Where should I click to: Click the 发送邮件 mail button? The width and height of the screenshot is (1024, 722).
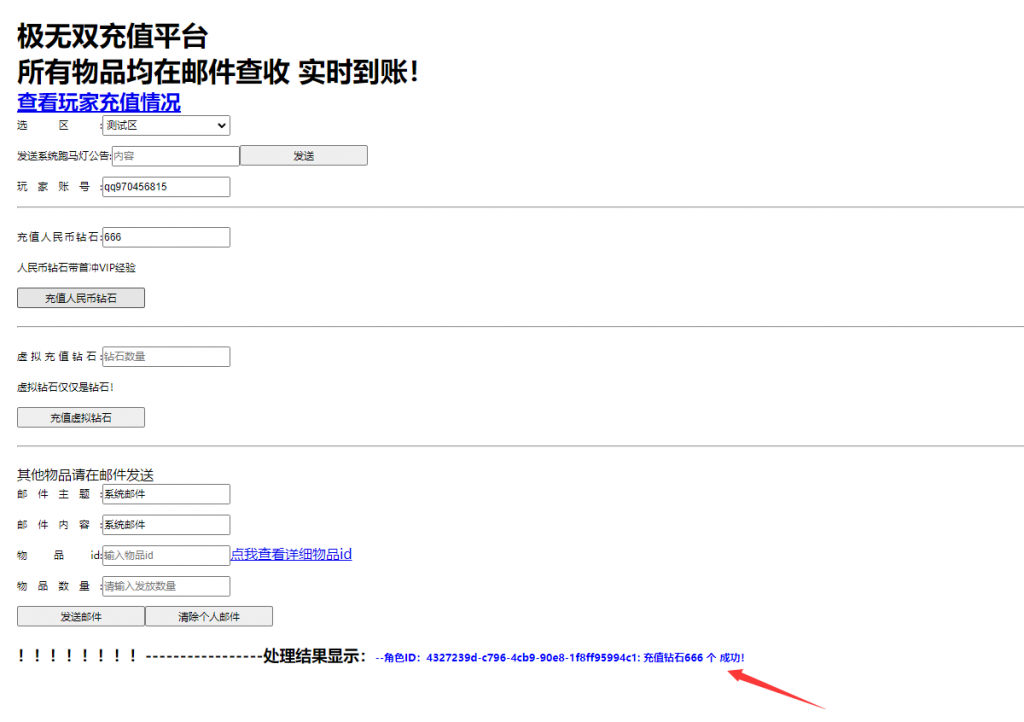[x=80, y=616]
